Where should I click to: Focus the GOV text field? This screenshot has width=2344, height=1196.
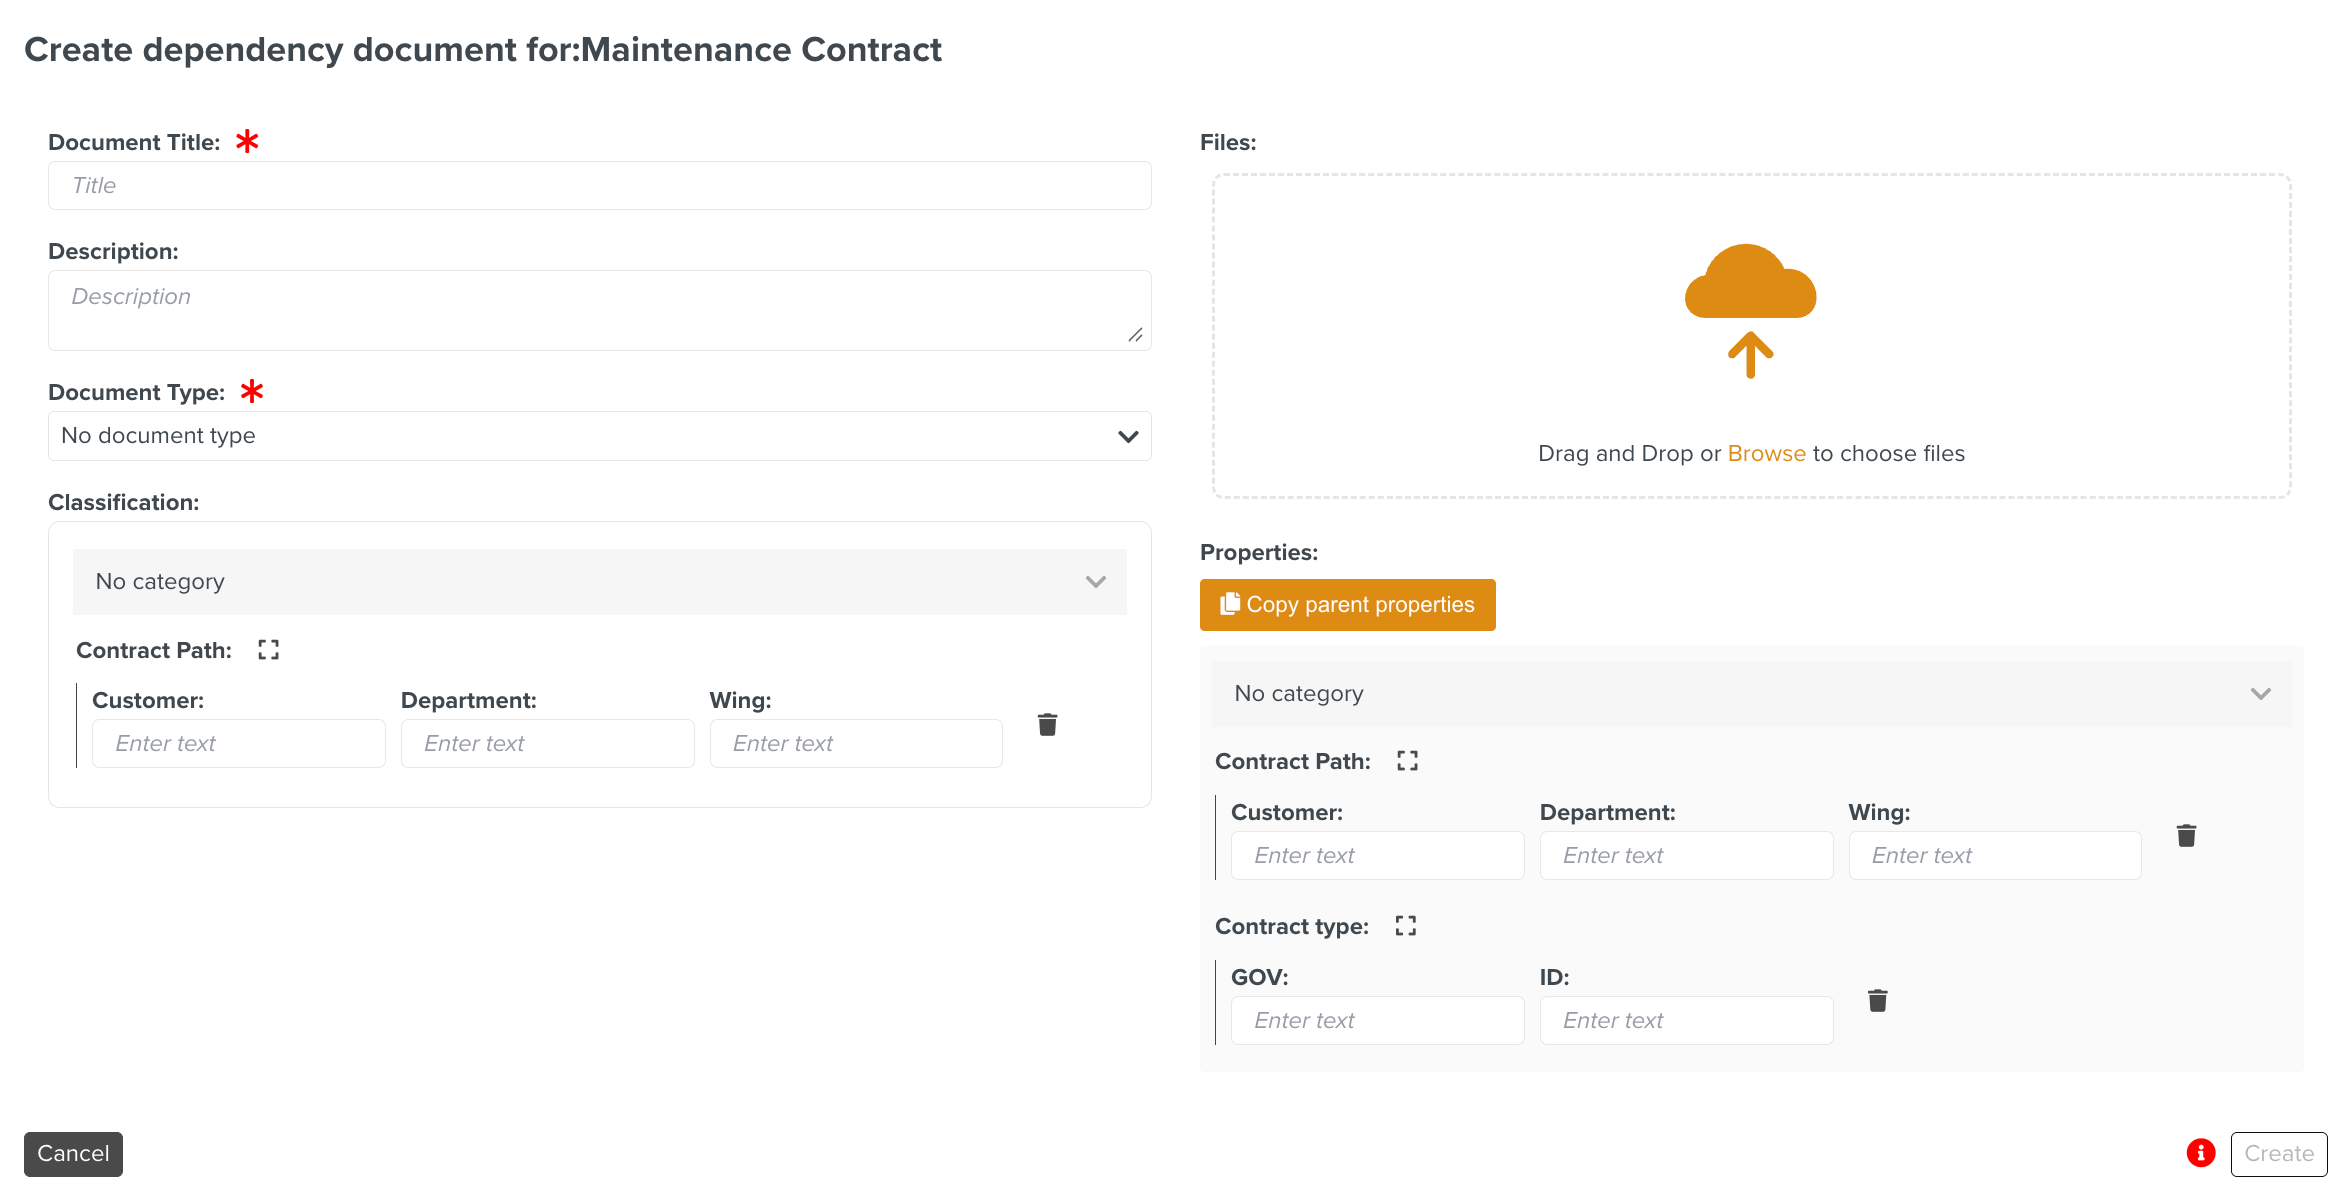(1377, 1021)
